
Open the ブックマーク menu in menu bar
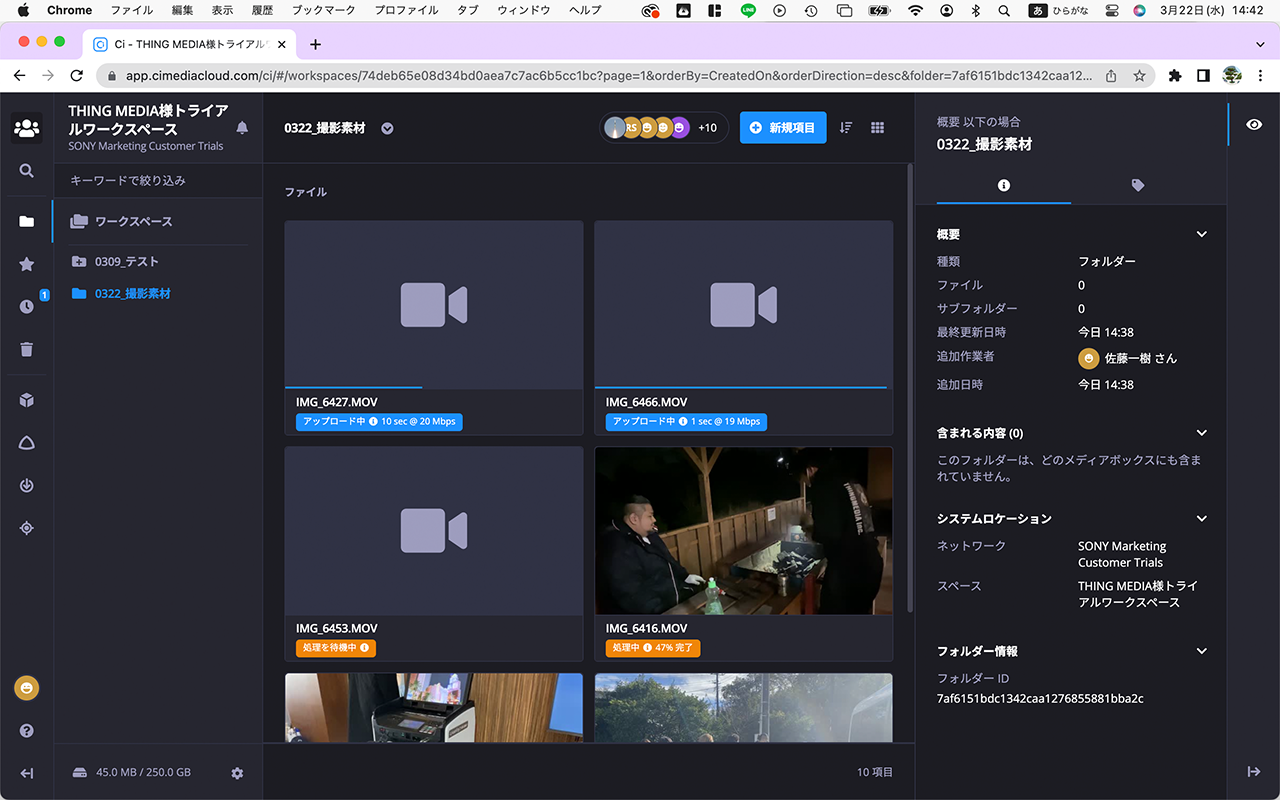(324, 10)
